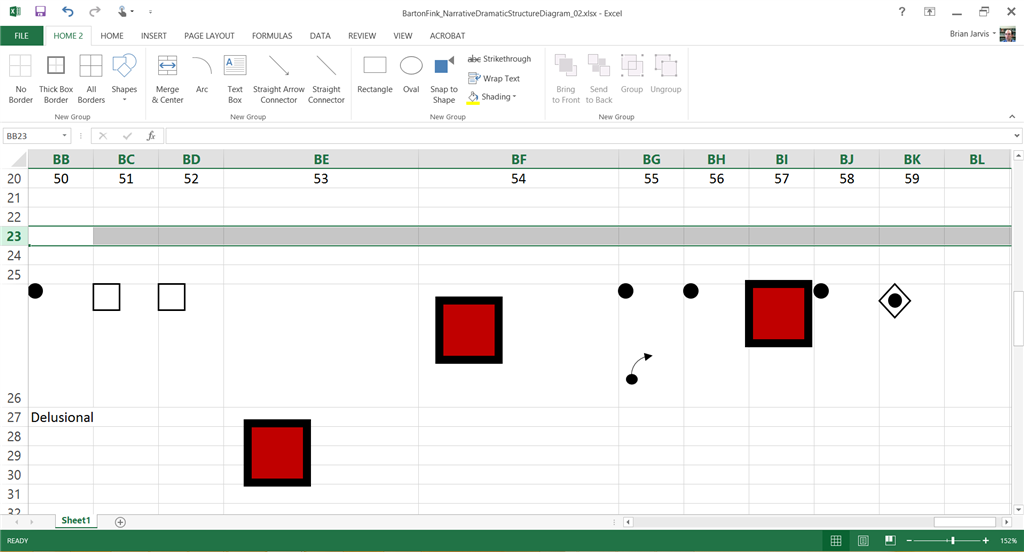
Task: Open the VIEW tab
Action: (x=402, y=36)
